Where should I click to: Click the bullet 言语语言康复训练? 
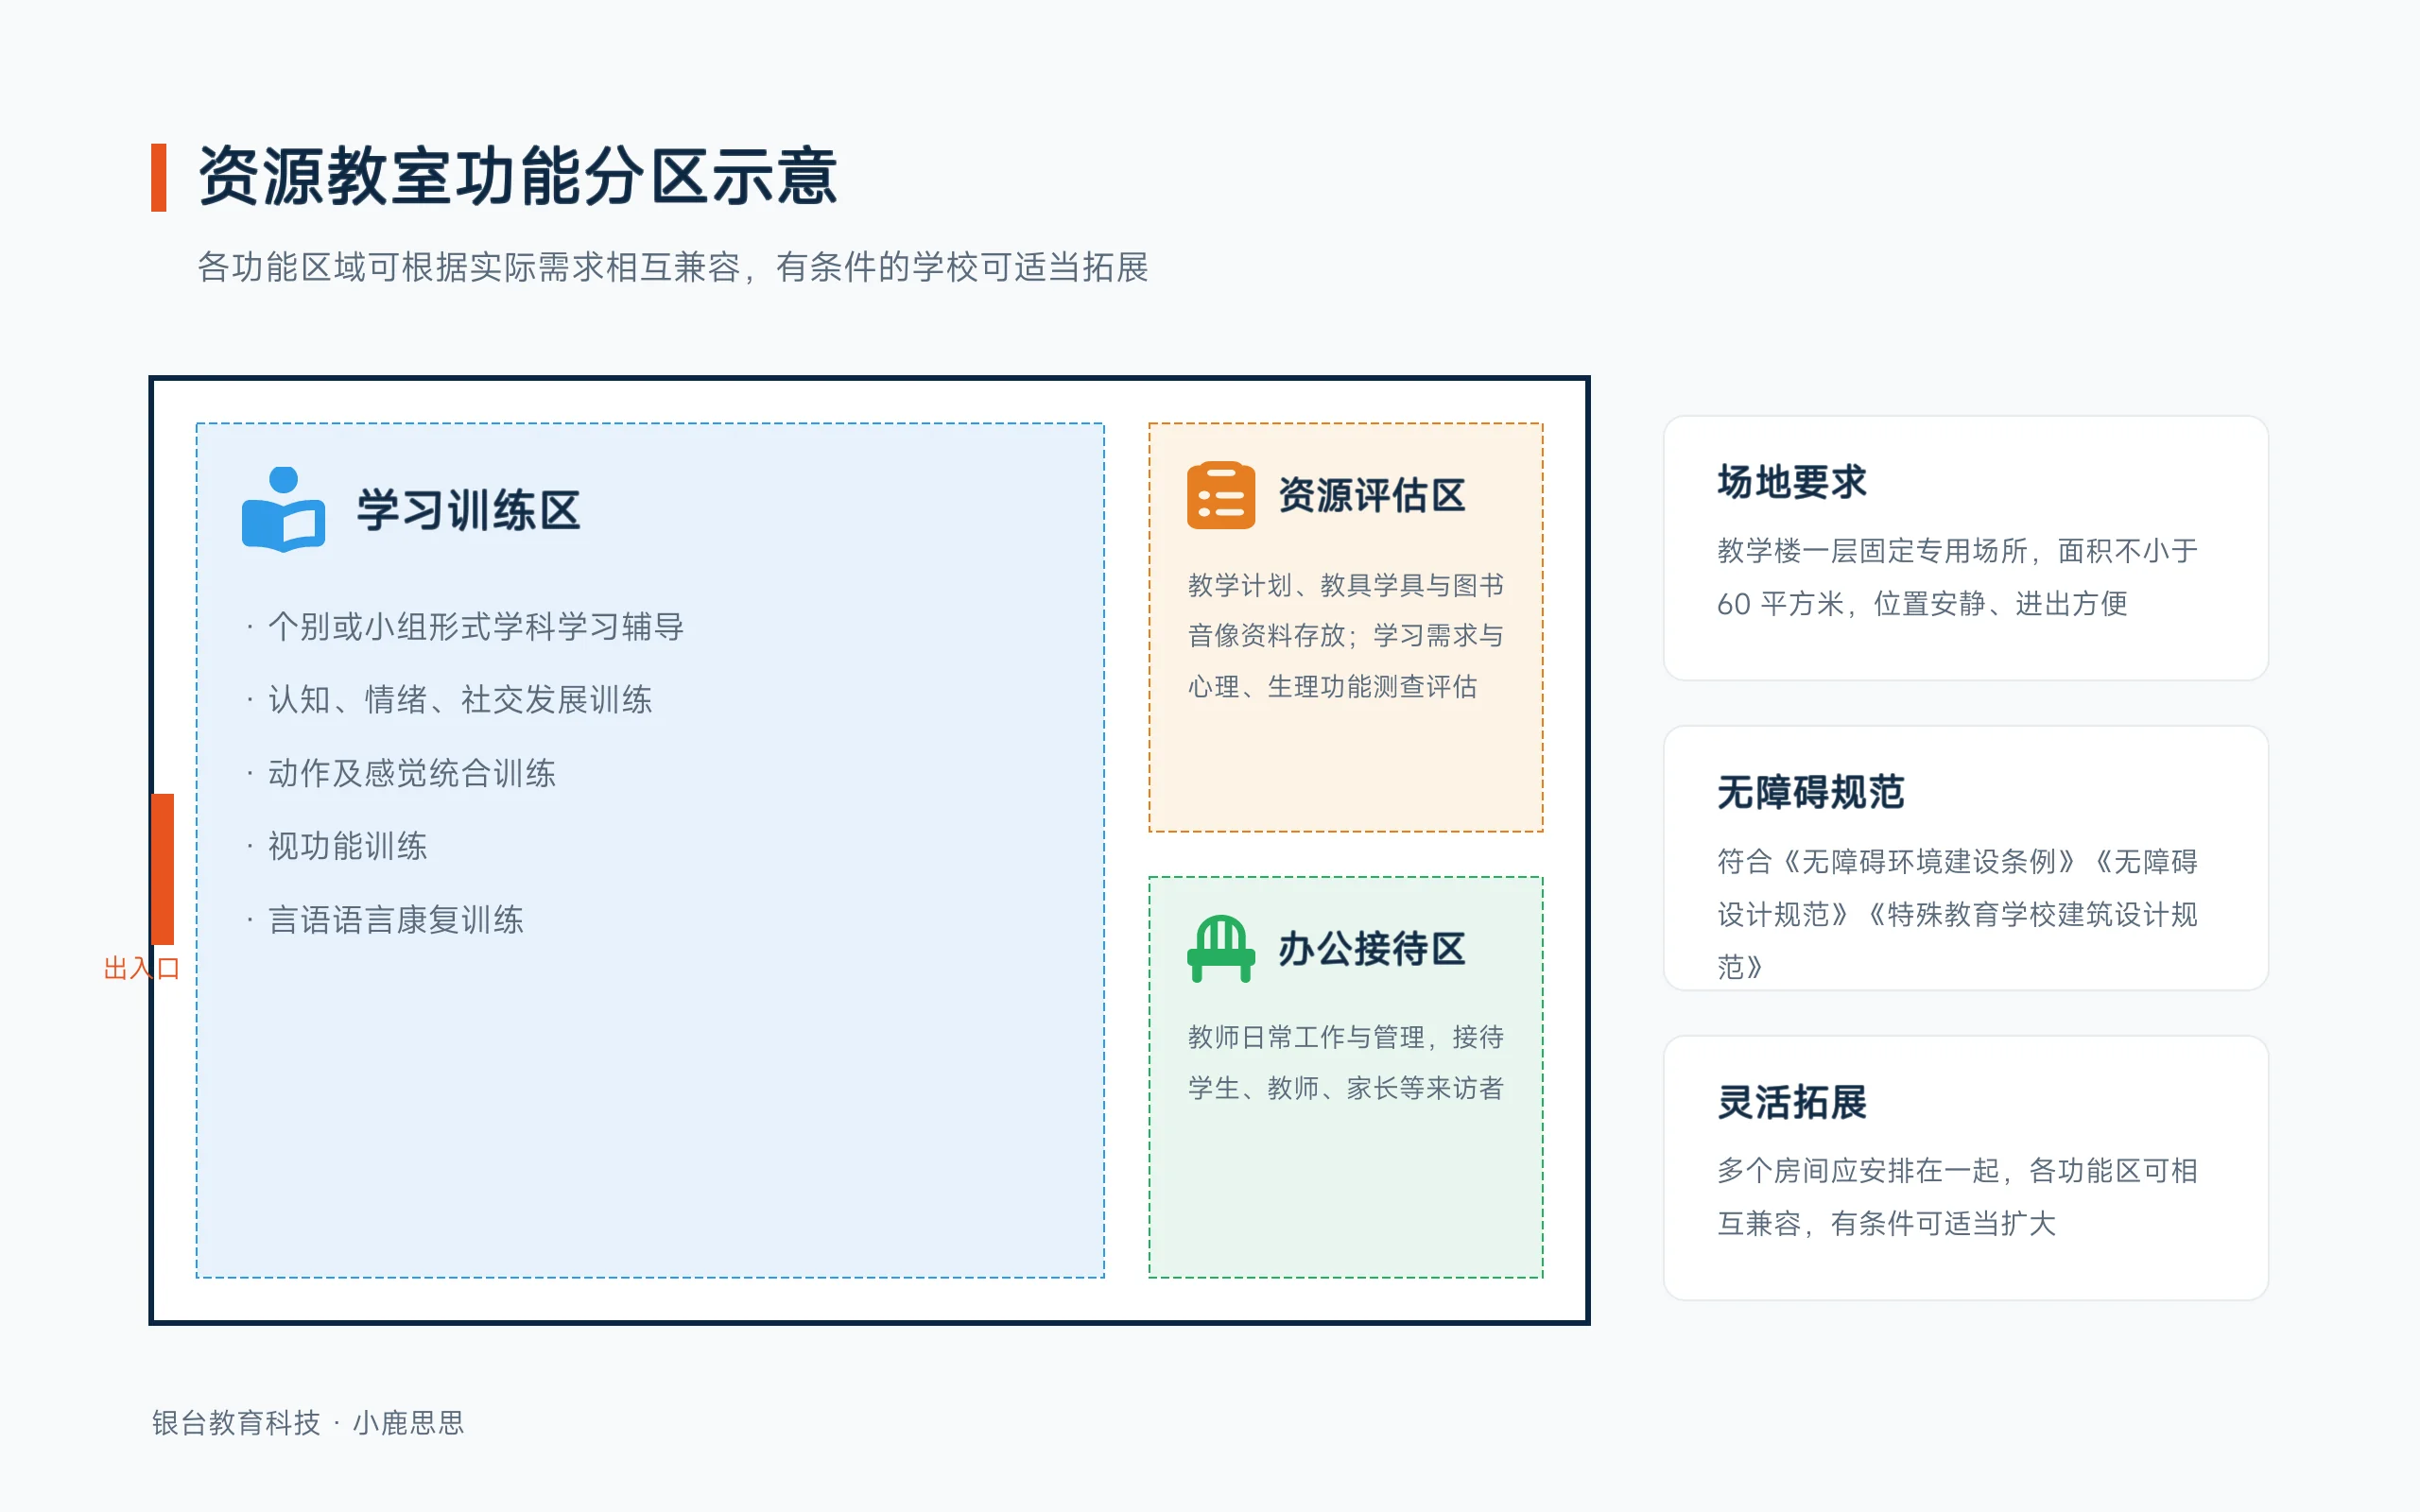(x=385, y=920)
